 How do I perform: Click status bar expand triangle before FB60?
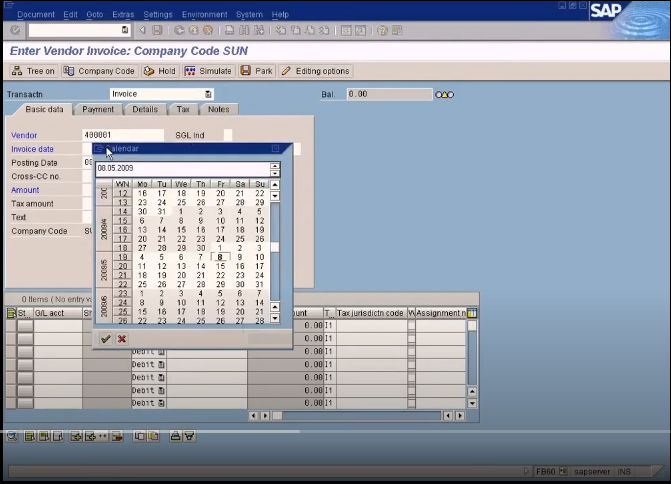click(526, 471)
